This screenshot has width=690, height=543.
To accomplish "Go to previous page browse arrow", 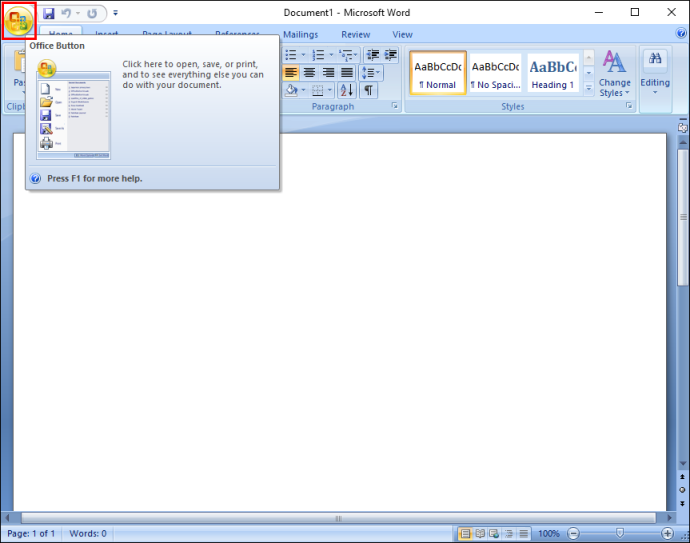I will point(683,477).
